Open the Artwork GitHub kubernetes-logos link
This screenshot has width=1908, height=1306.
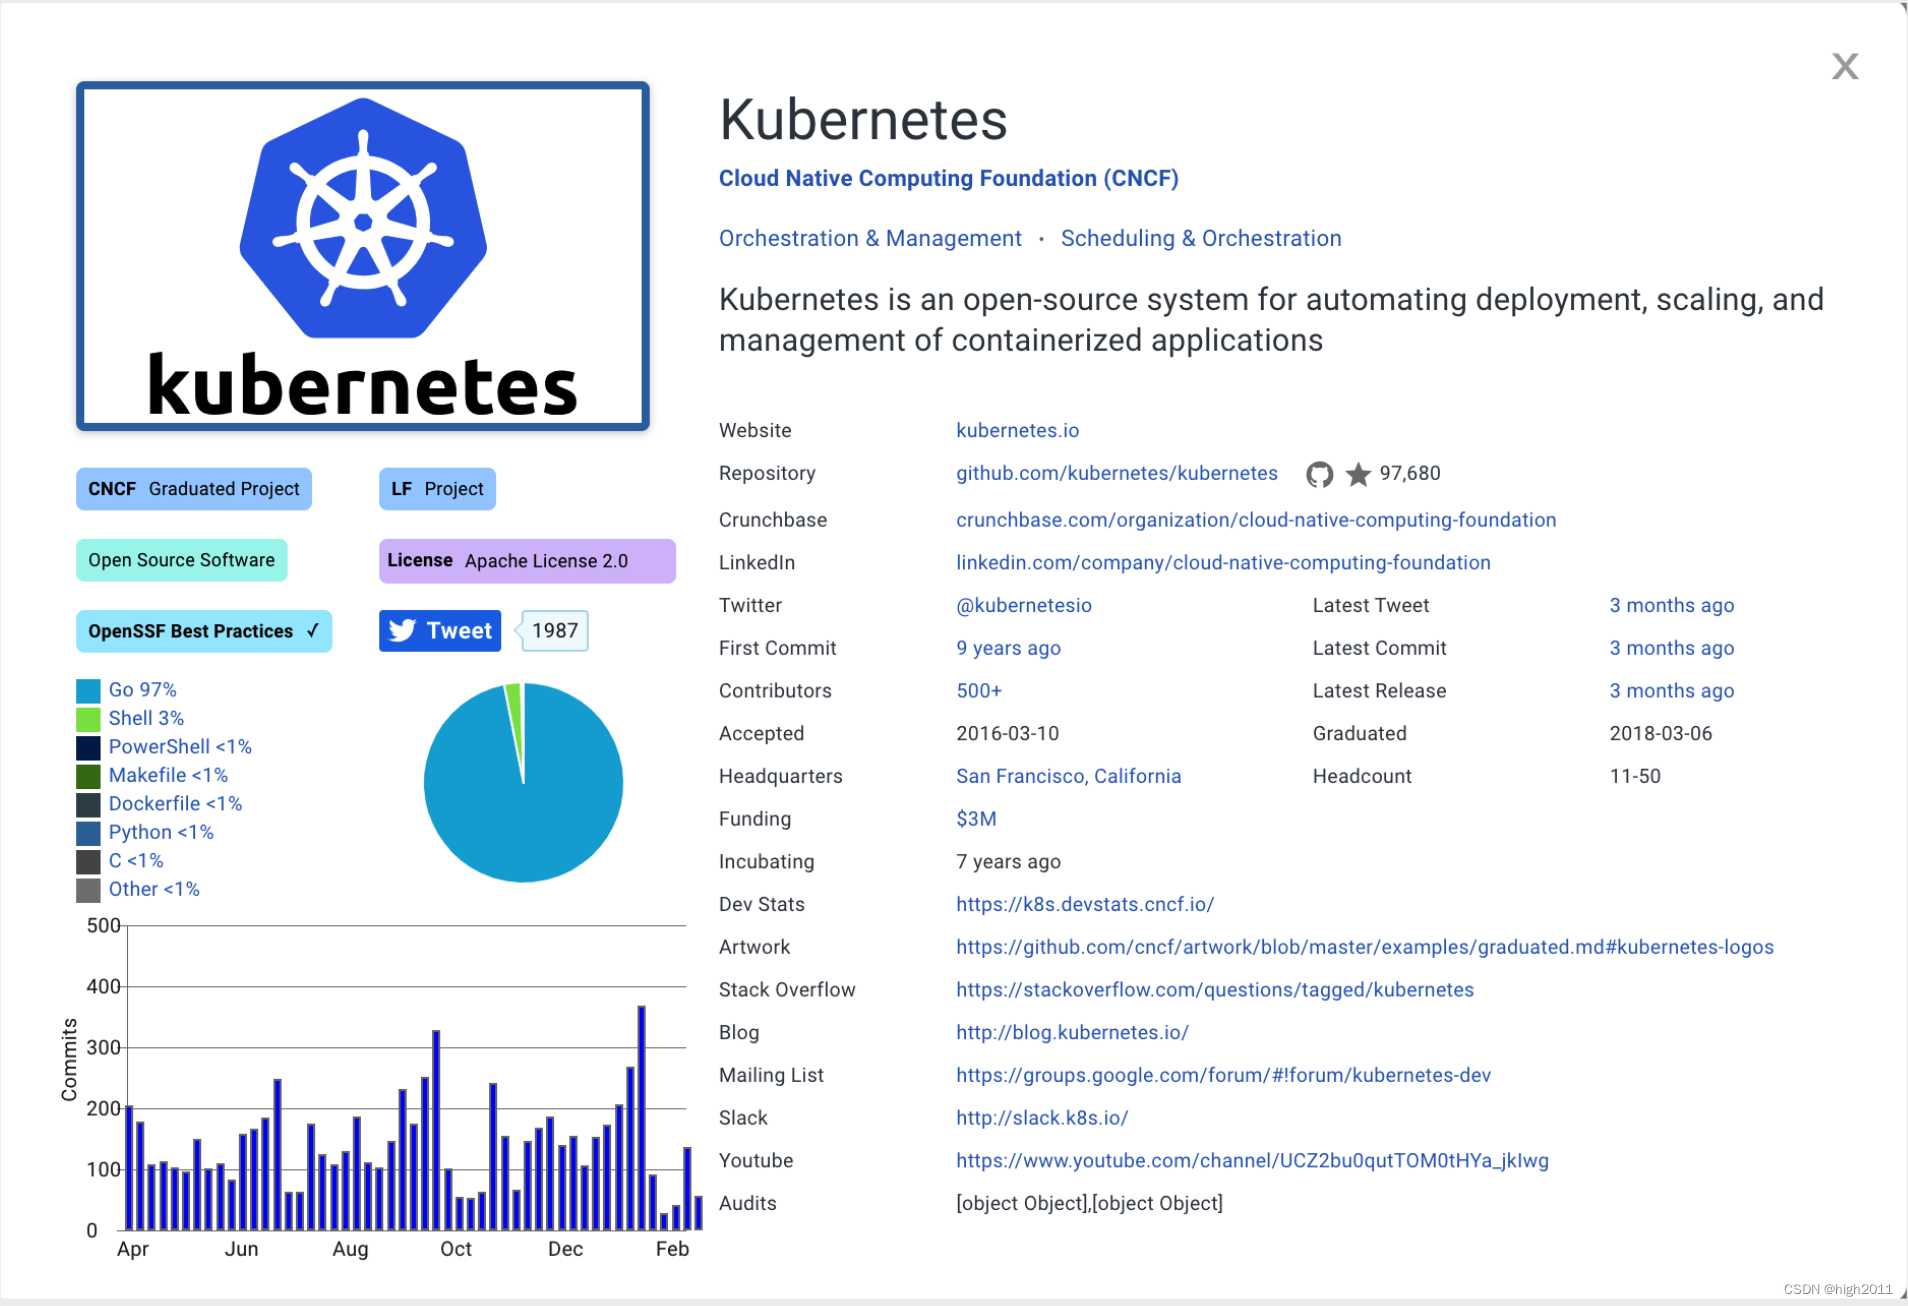[x=1365, y=947]
